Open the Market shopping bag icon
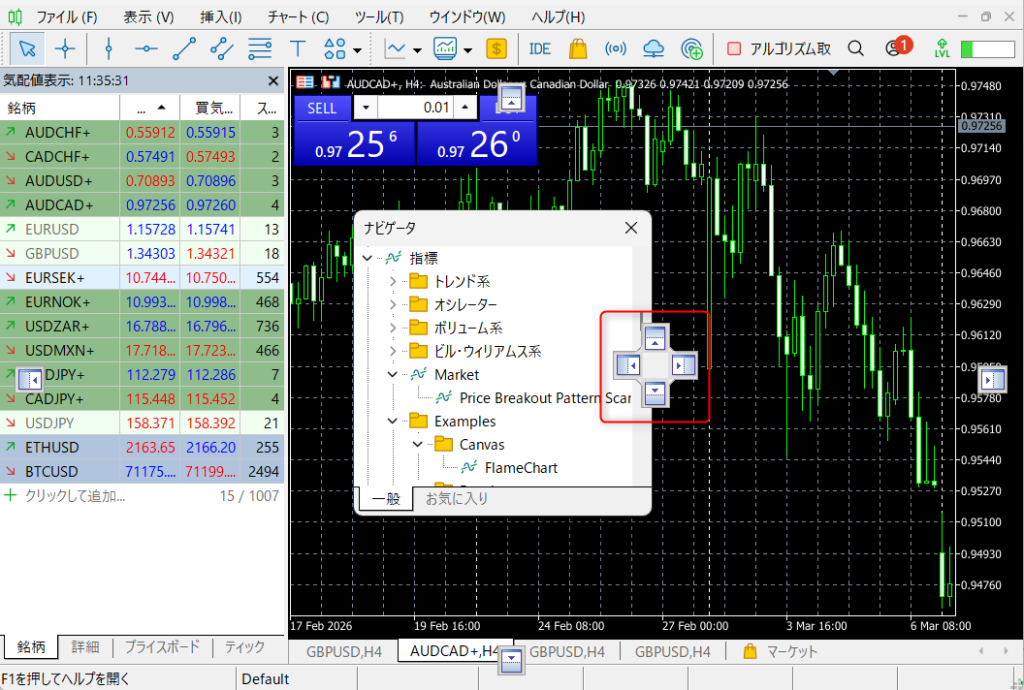This screenshot has width=1024, height=690. 577,48
